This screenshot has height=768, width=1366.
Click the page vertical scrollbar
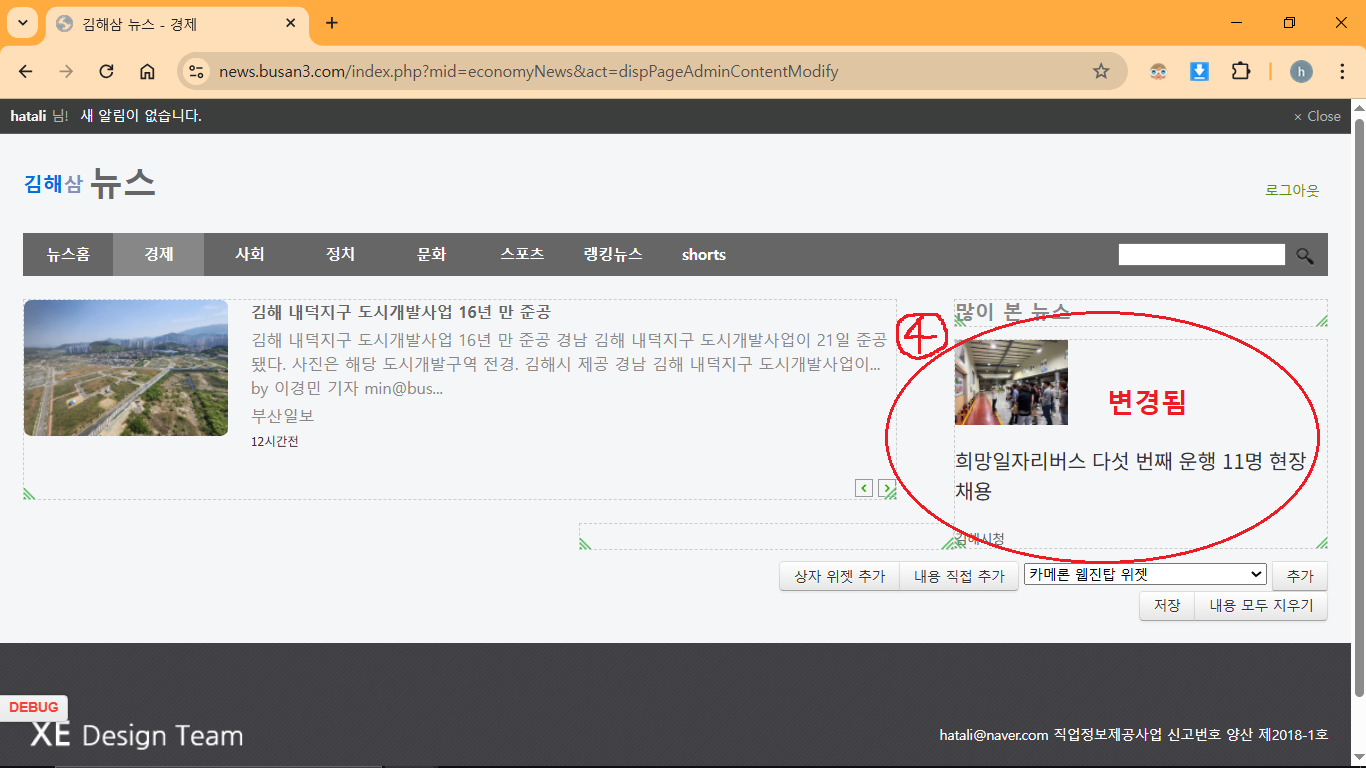[1358, 408]
